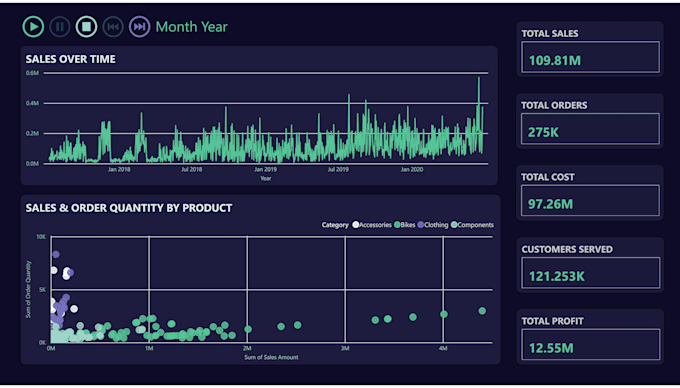Skip forward to next month

140,27
